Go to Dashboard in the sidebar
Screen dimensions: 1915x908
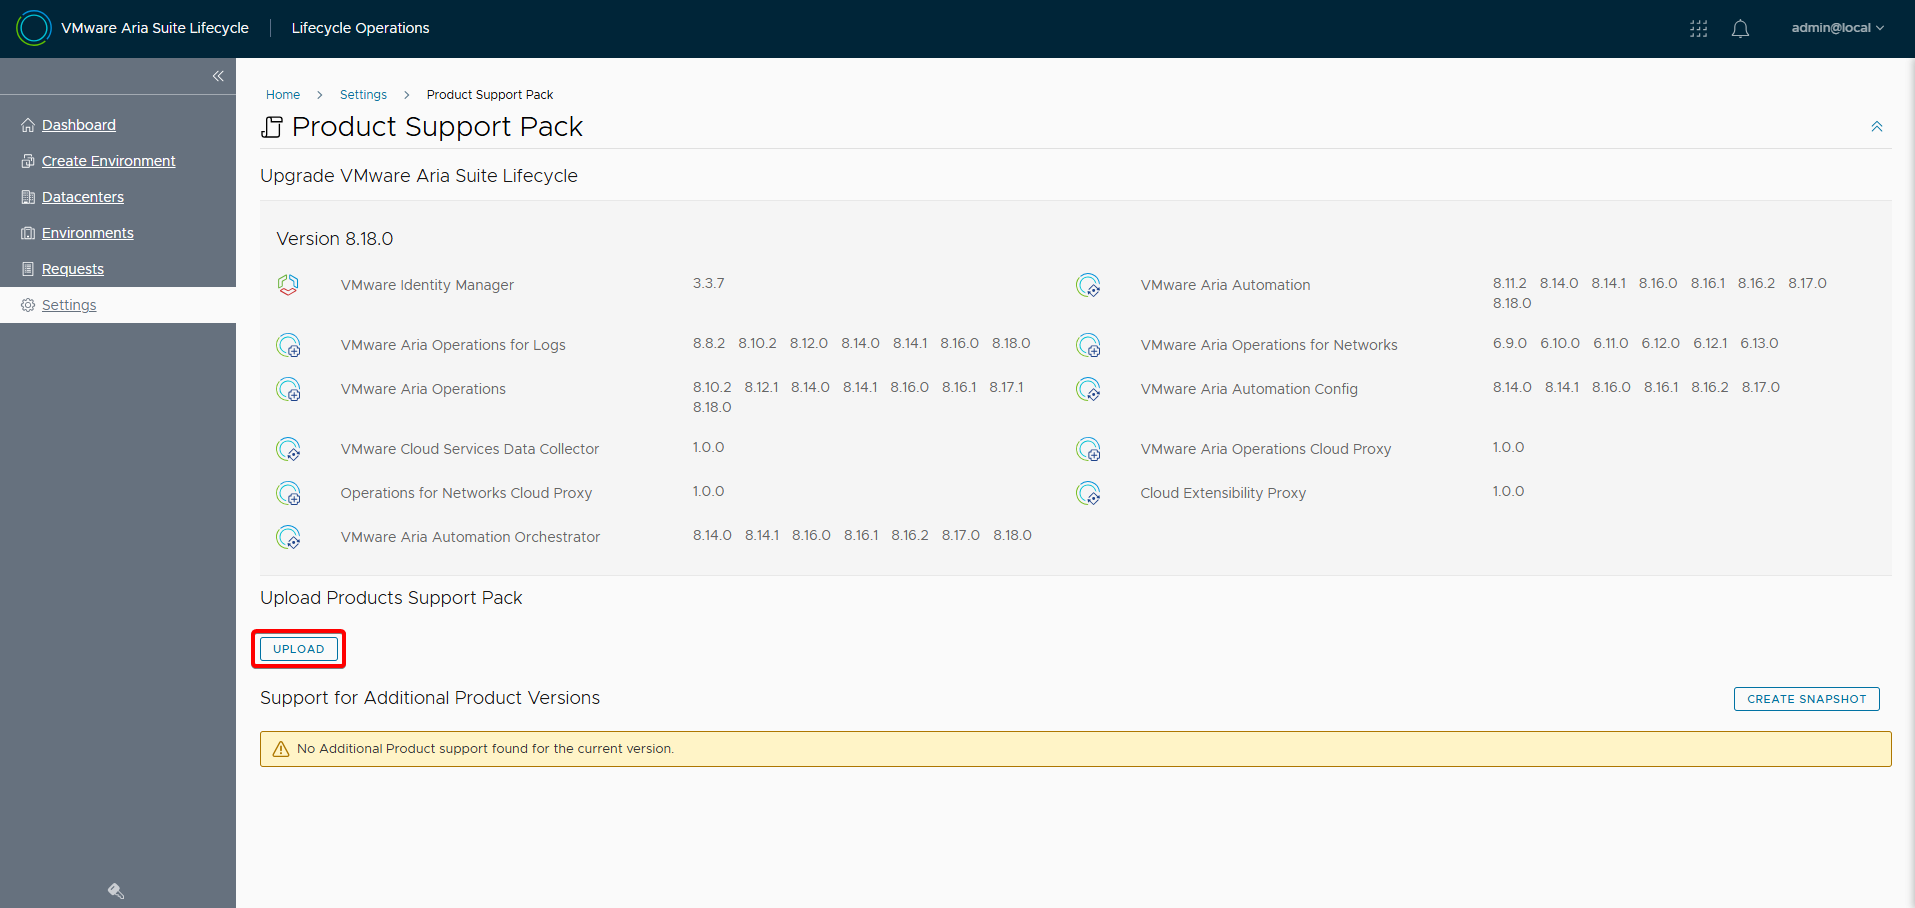(79, 125)
